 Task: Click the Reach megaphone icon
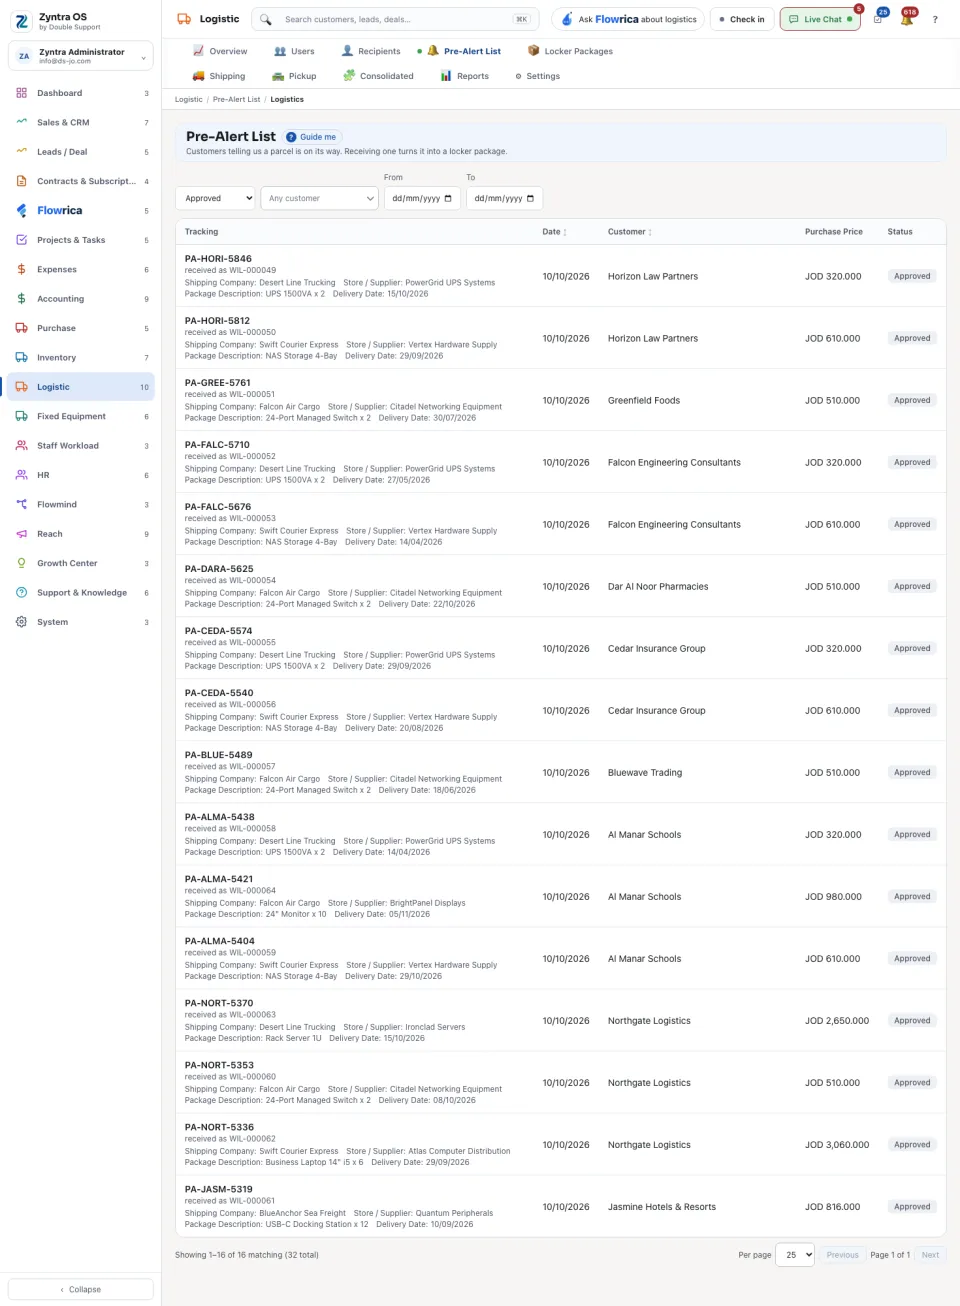(21, 534)
